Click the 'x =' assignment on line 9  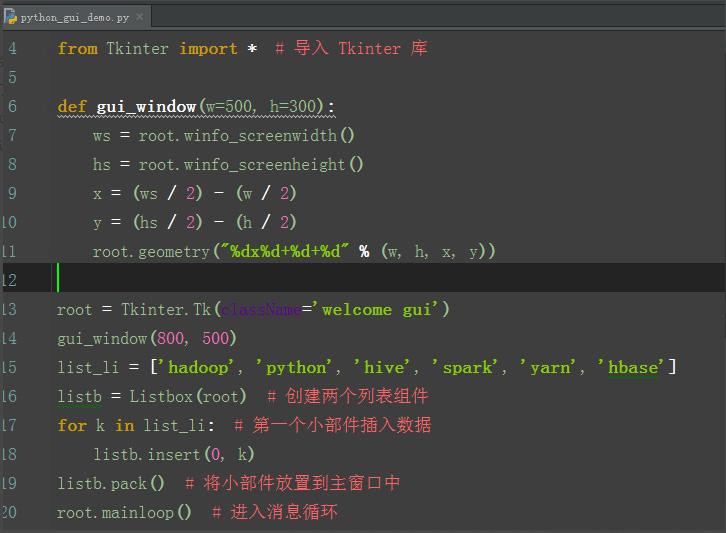(107, 194)
